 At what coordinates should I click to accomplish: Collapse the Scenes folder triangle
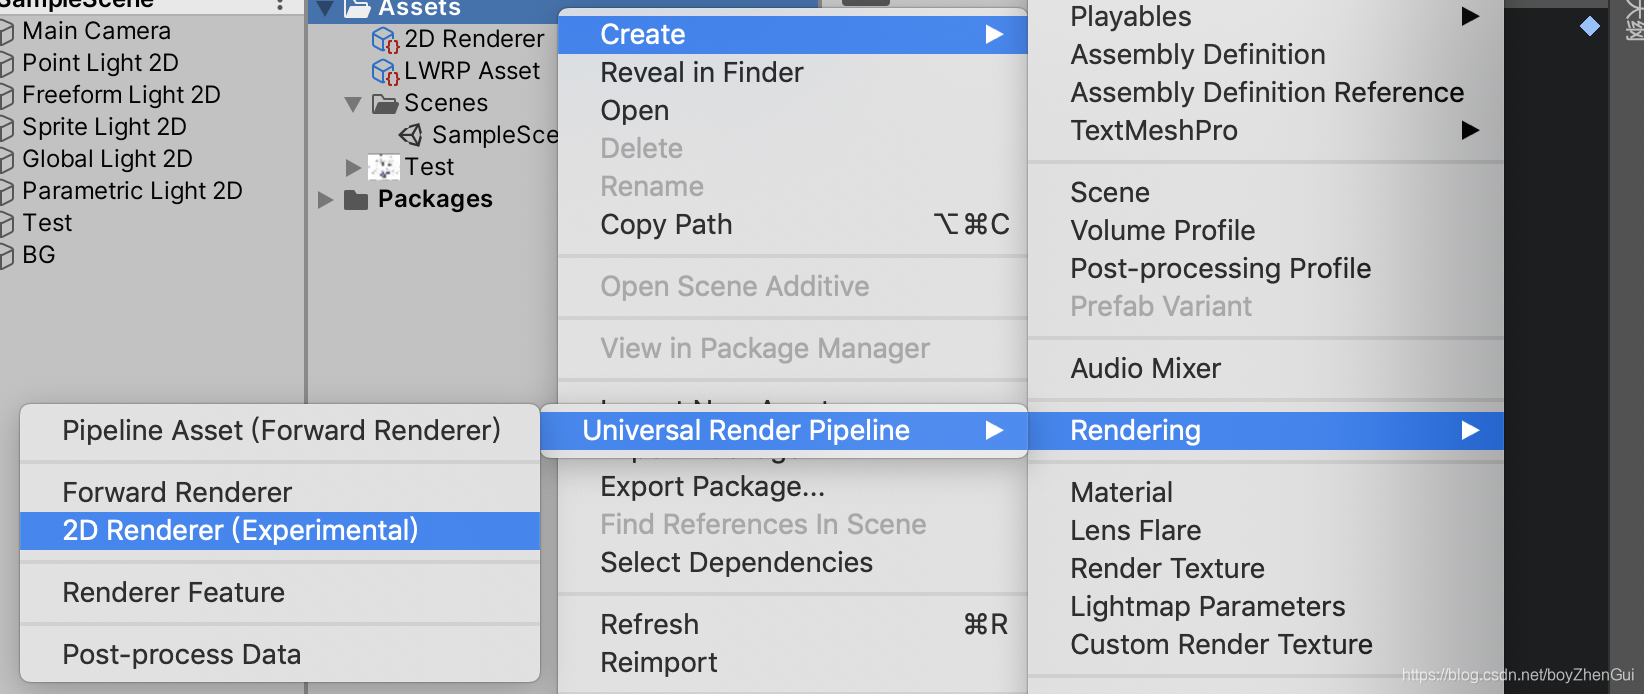(x=352, y=104)
